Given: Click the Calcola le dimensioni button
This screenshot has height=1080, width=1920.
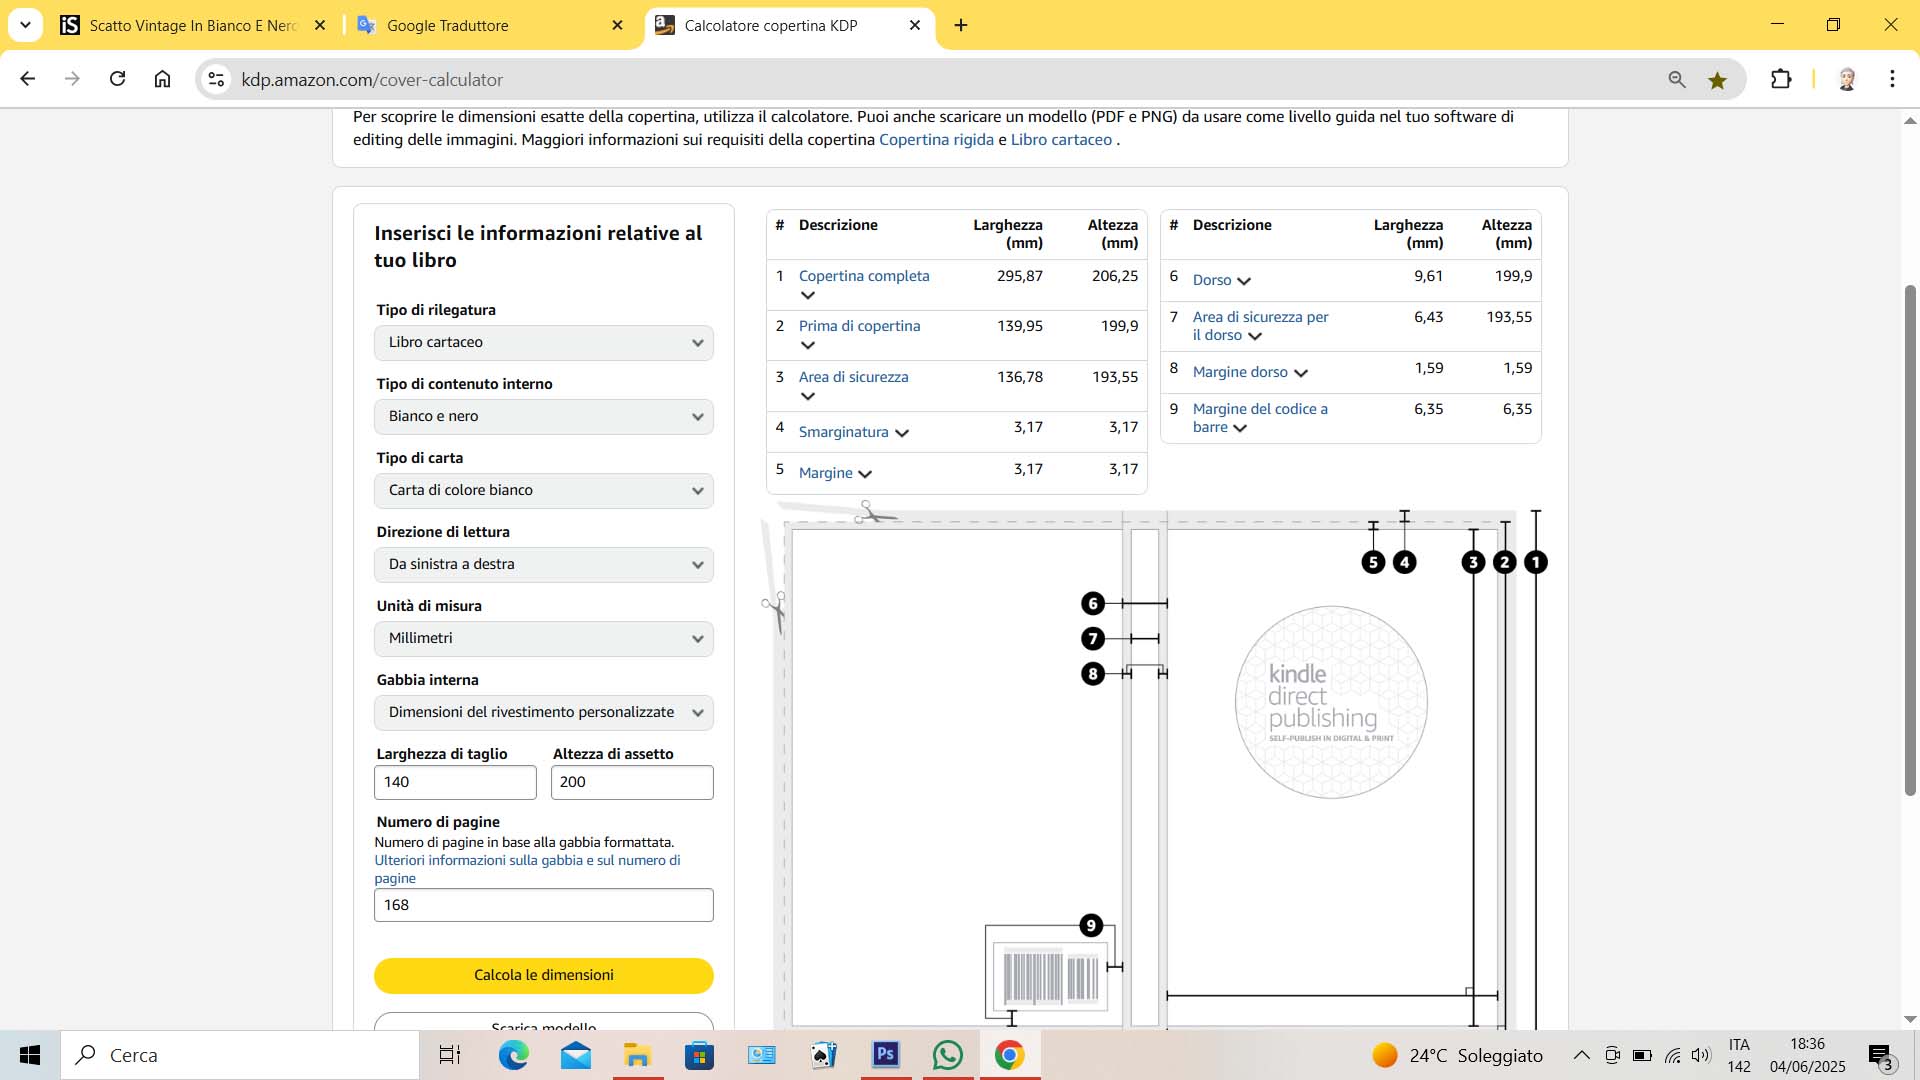Looking at the screenshot, I should (x=543, y=975).
